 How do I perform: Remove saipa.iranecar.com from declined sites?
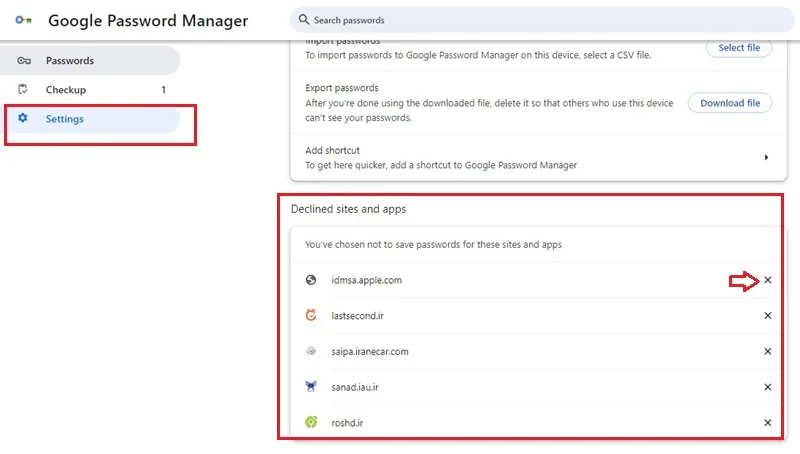click(x=767, y=351)
